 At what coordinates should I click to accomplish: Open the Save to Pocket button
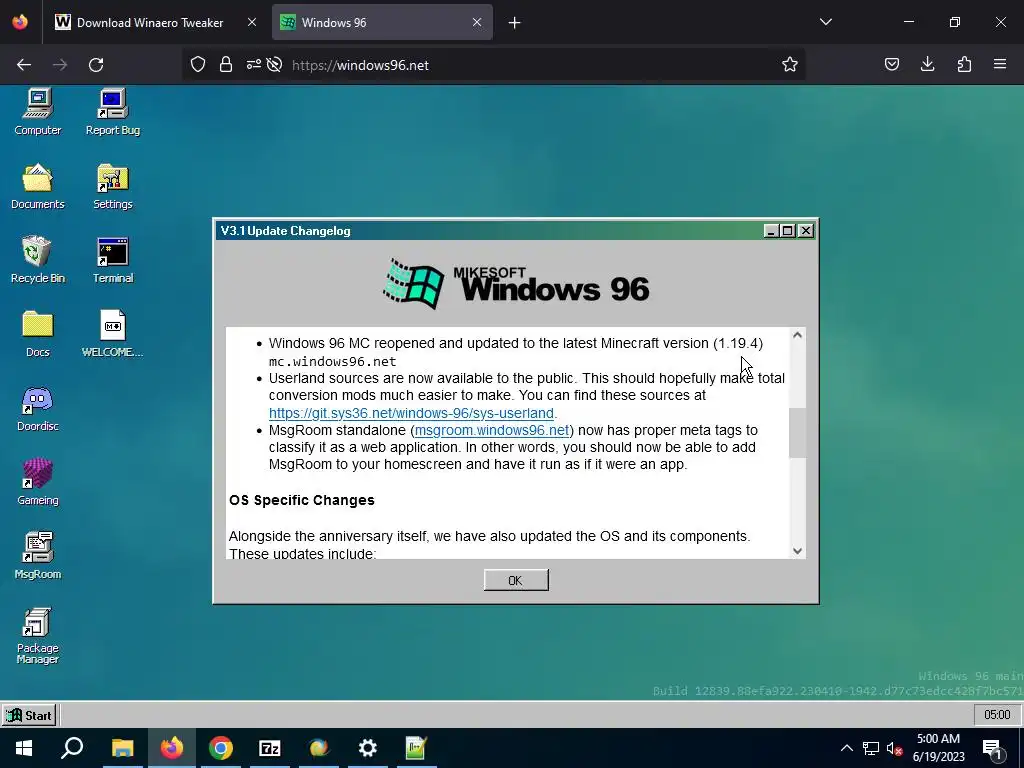[891, 64]
